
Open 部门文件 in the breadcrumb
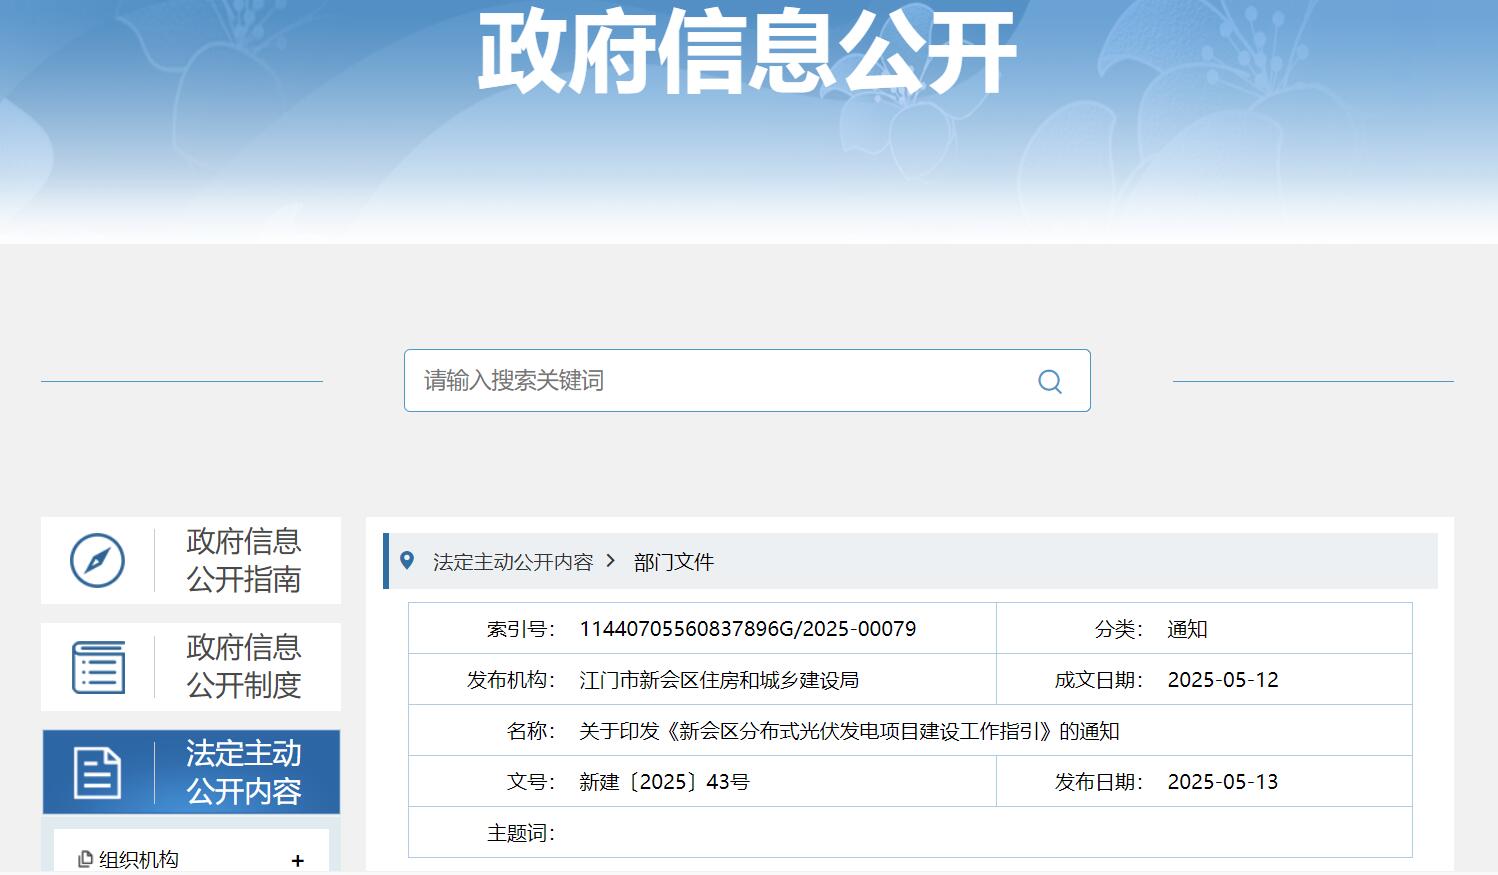[673, 562]
